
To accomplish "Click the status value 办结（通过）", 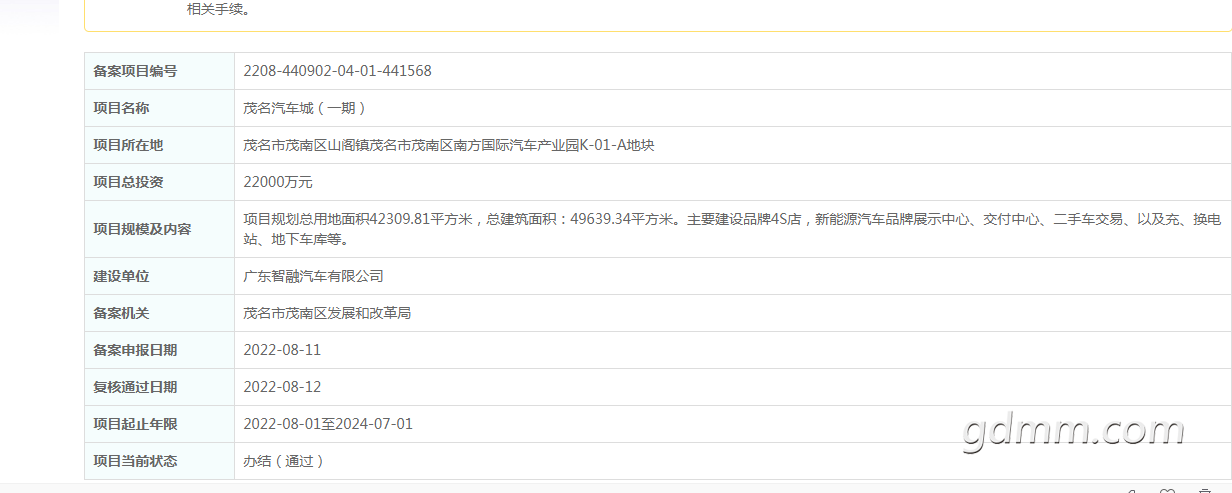I will (x=284, y=461).
